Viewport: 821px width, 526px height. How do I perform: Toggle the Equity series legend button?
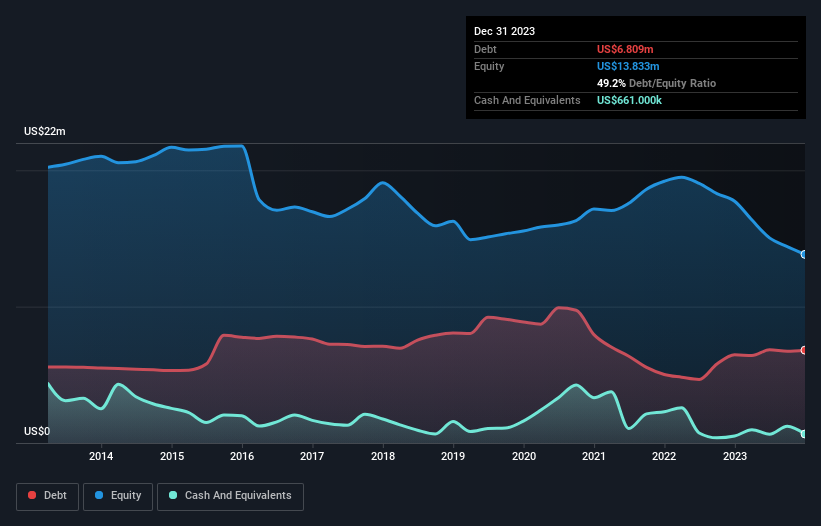click(x=118, y=496)
